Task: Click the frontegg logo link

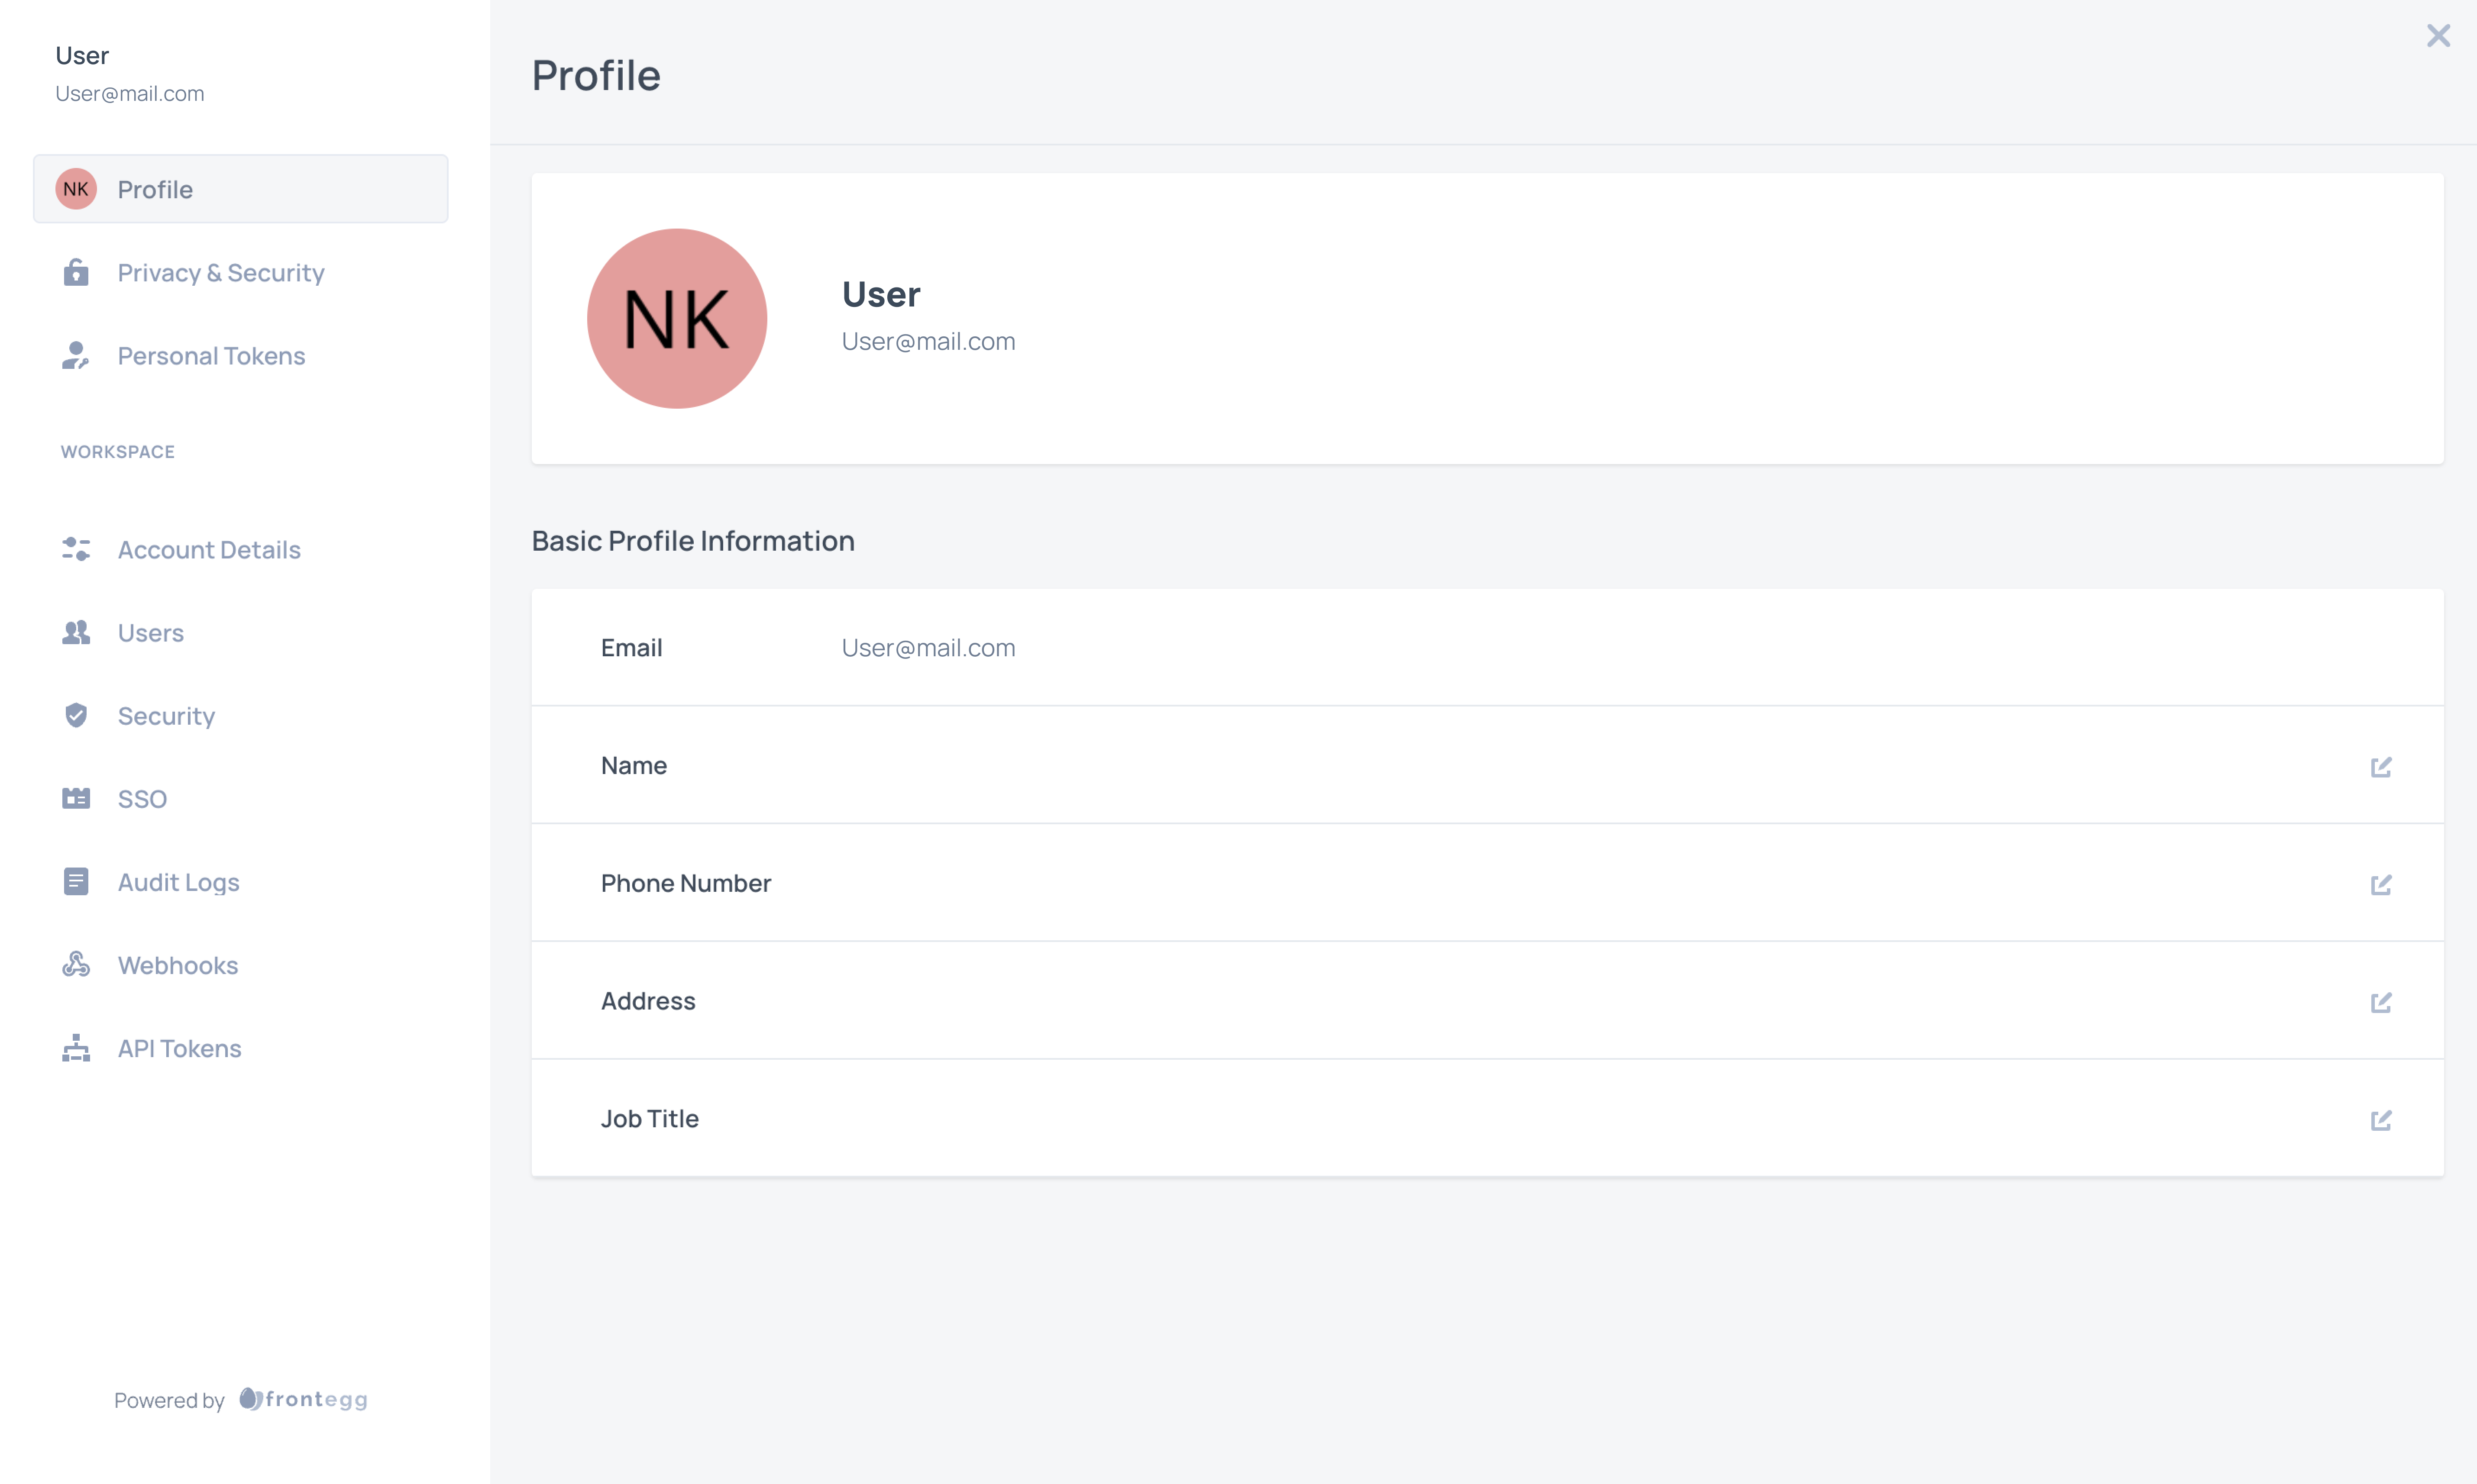Action: (304, 1399)
